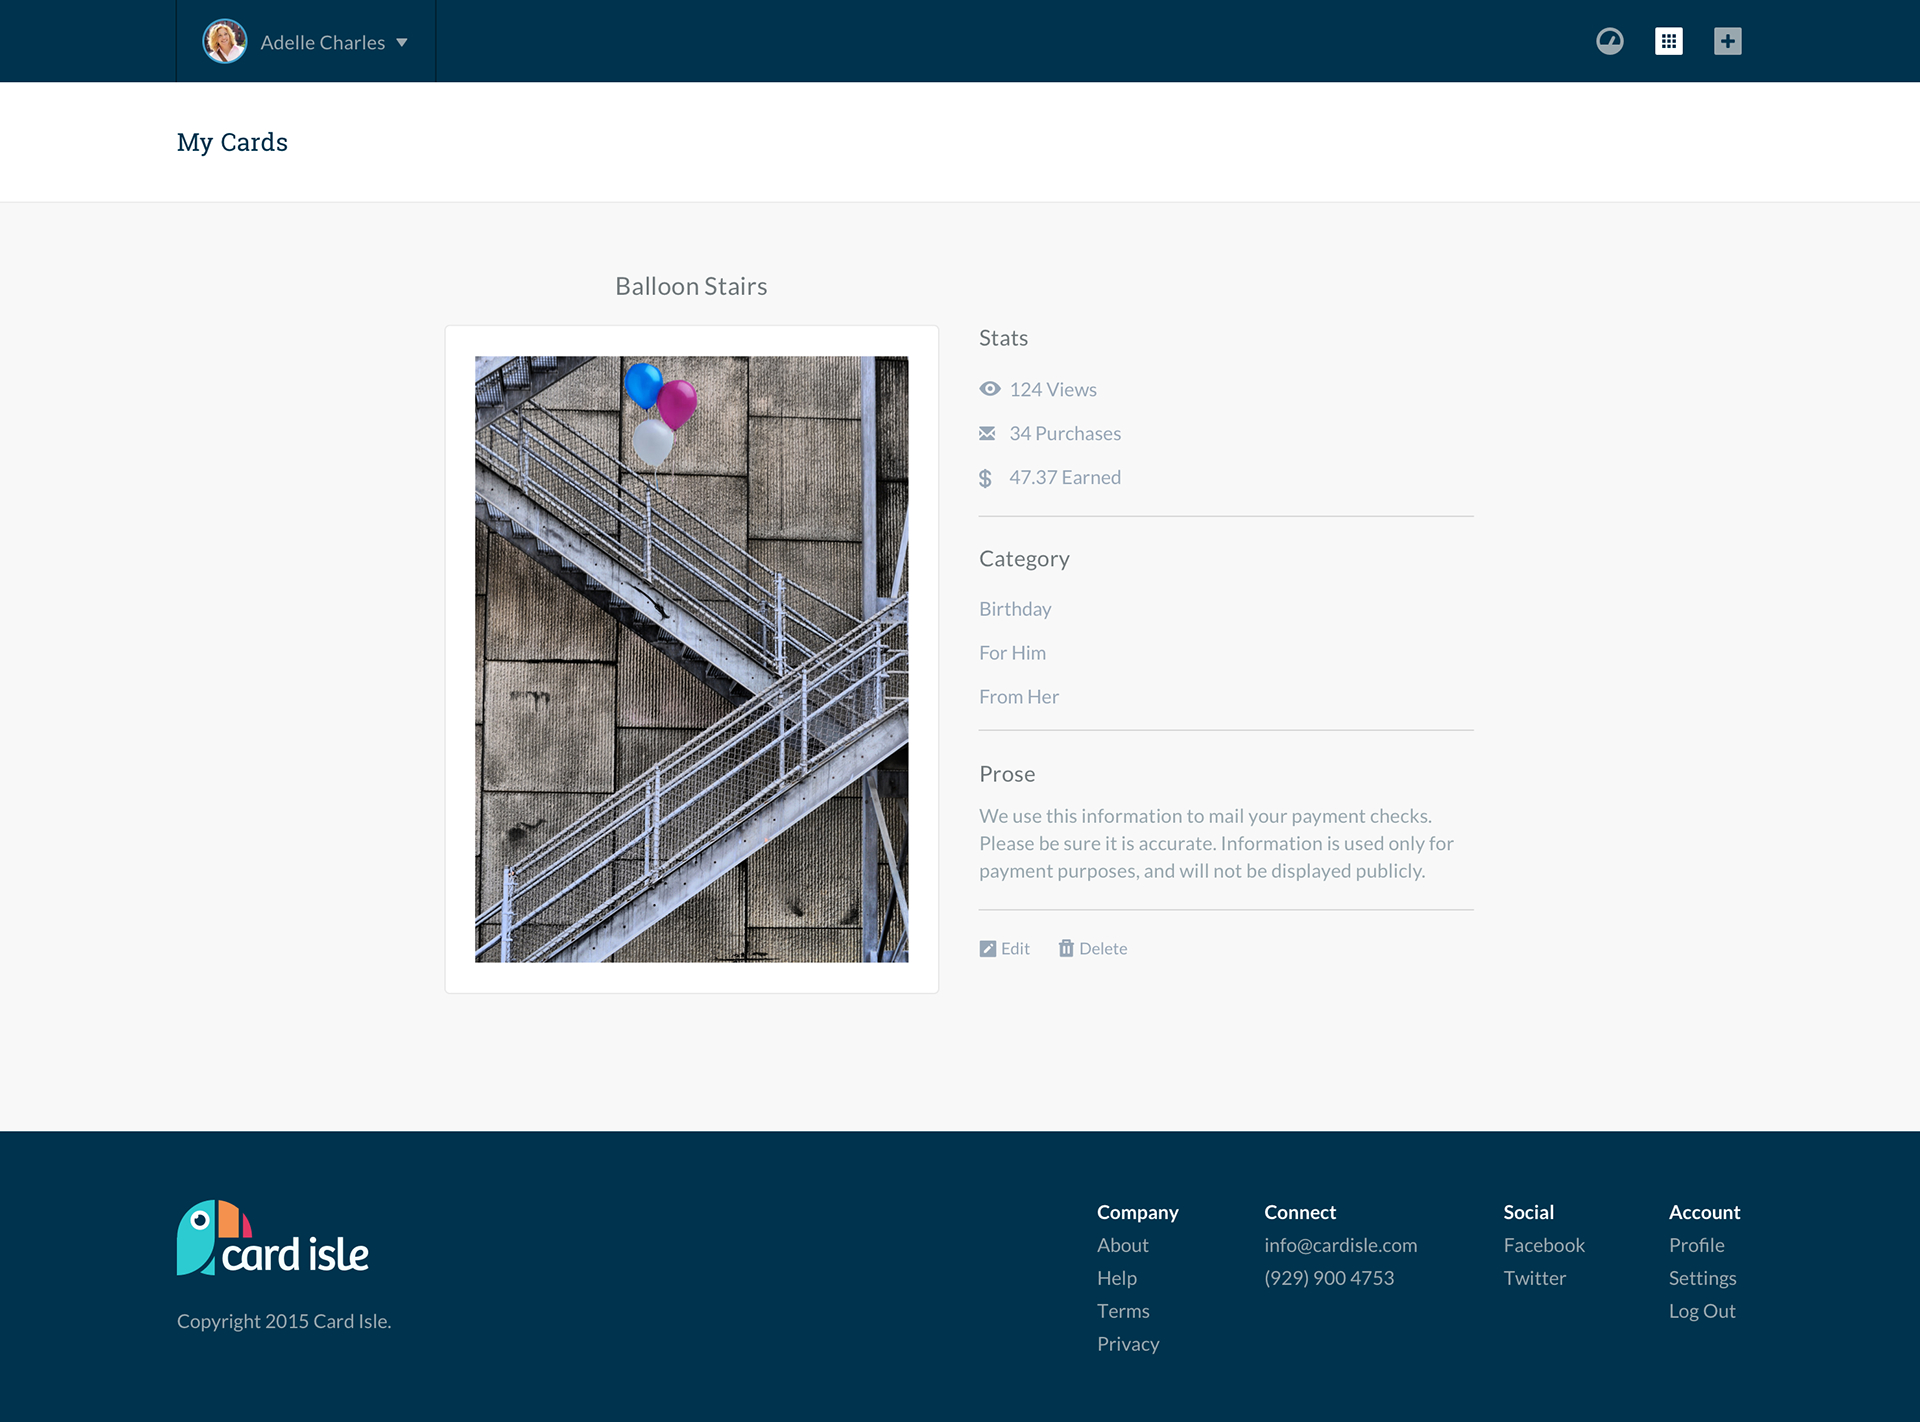Screen dimensions: 1920x1422
Task: Open the Terms footer link
Action: point(1123,1311)
